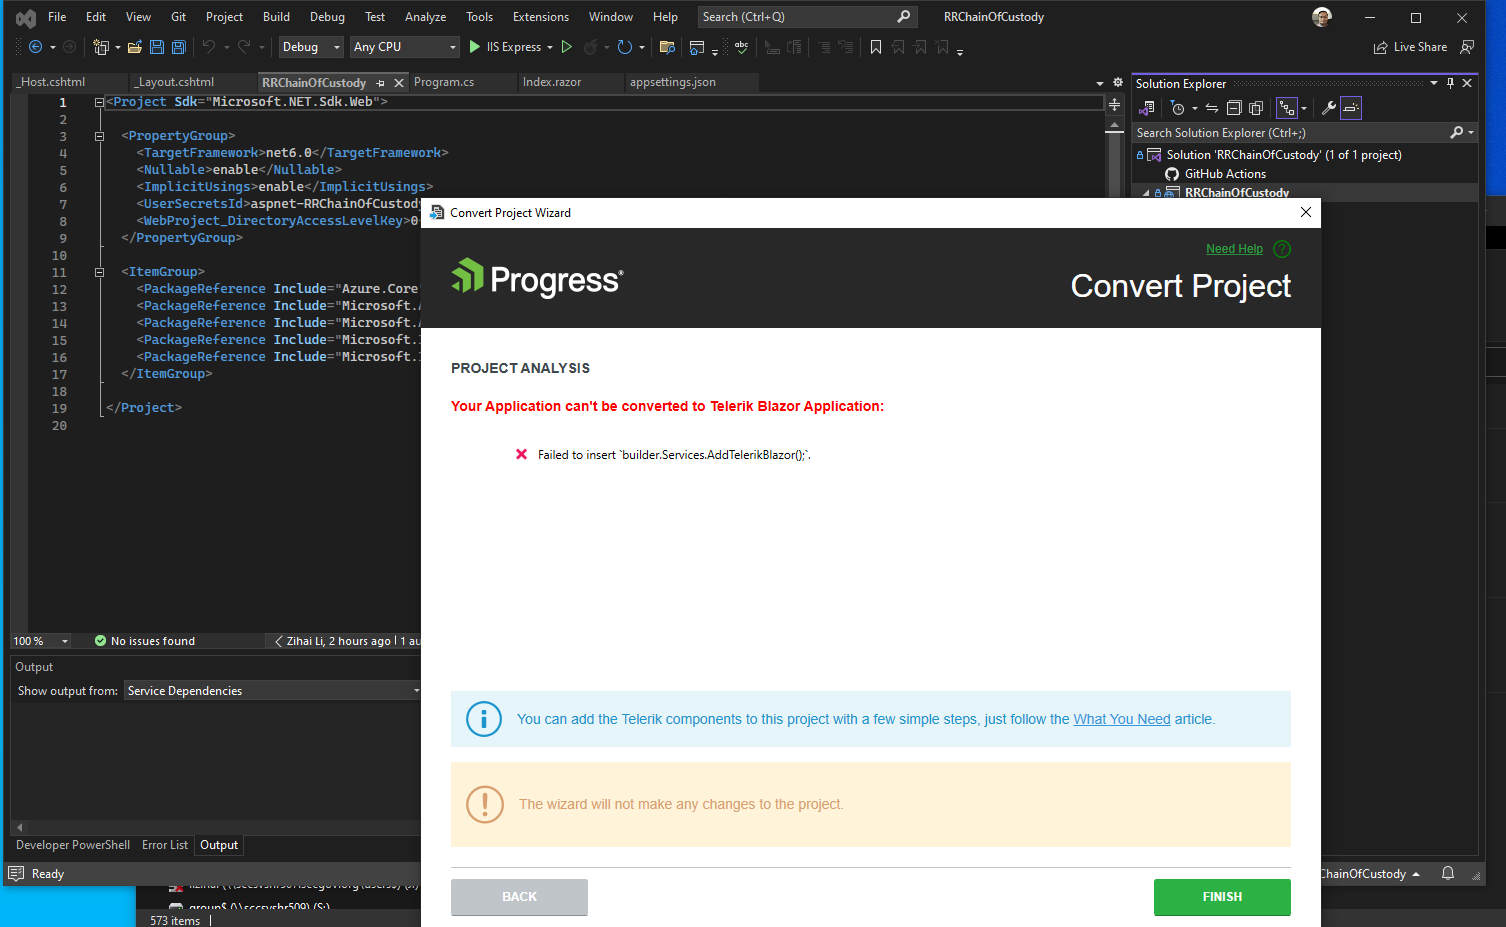This screenshot has width=1506, height=927.
Task: Click the editor settings gear icon
Action: click(1118, 82)
